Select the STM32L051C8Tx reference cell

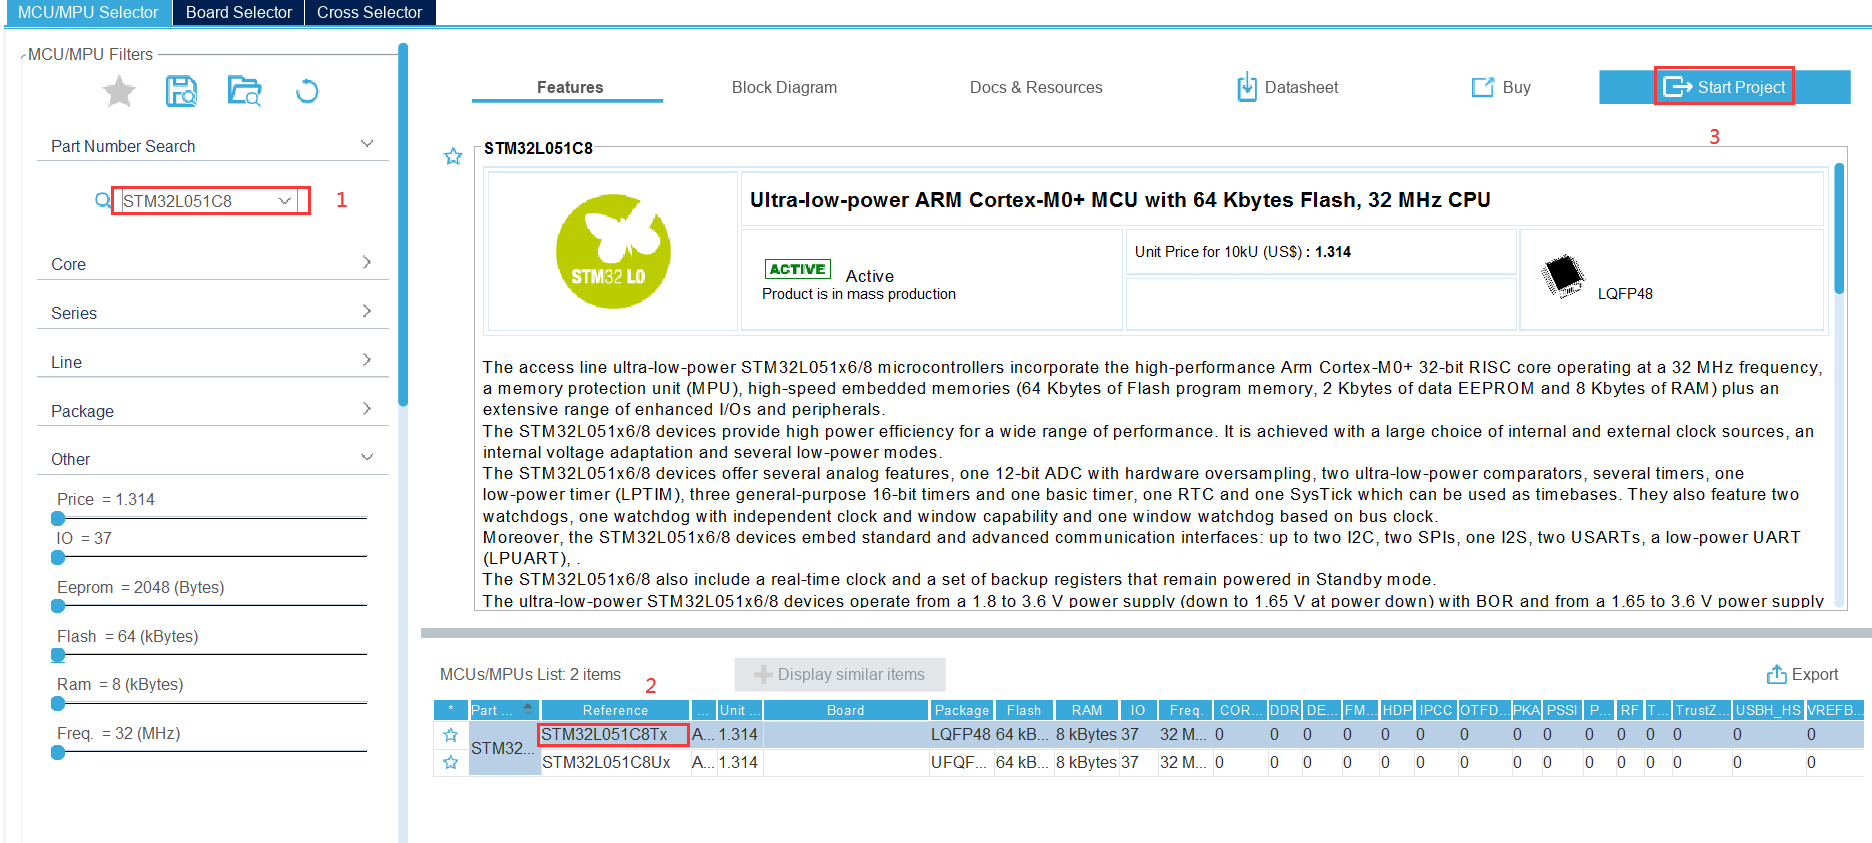tap(614, 735)
